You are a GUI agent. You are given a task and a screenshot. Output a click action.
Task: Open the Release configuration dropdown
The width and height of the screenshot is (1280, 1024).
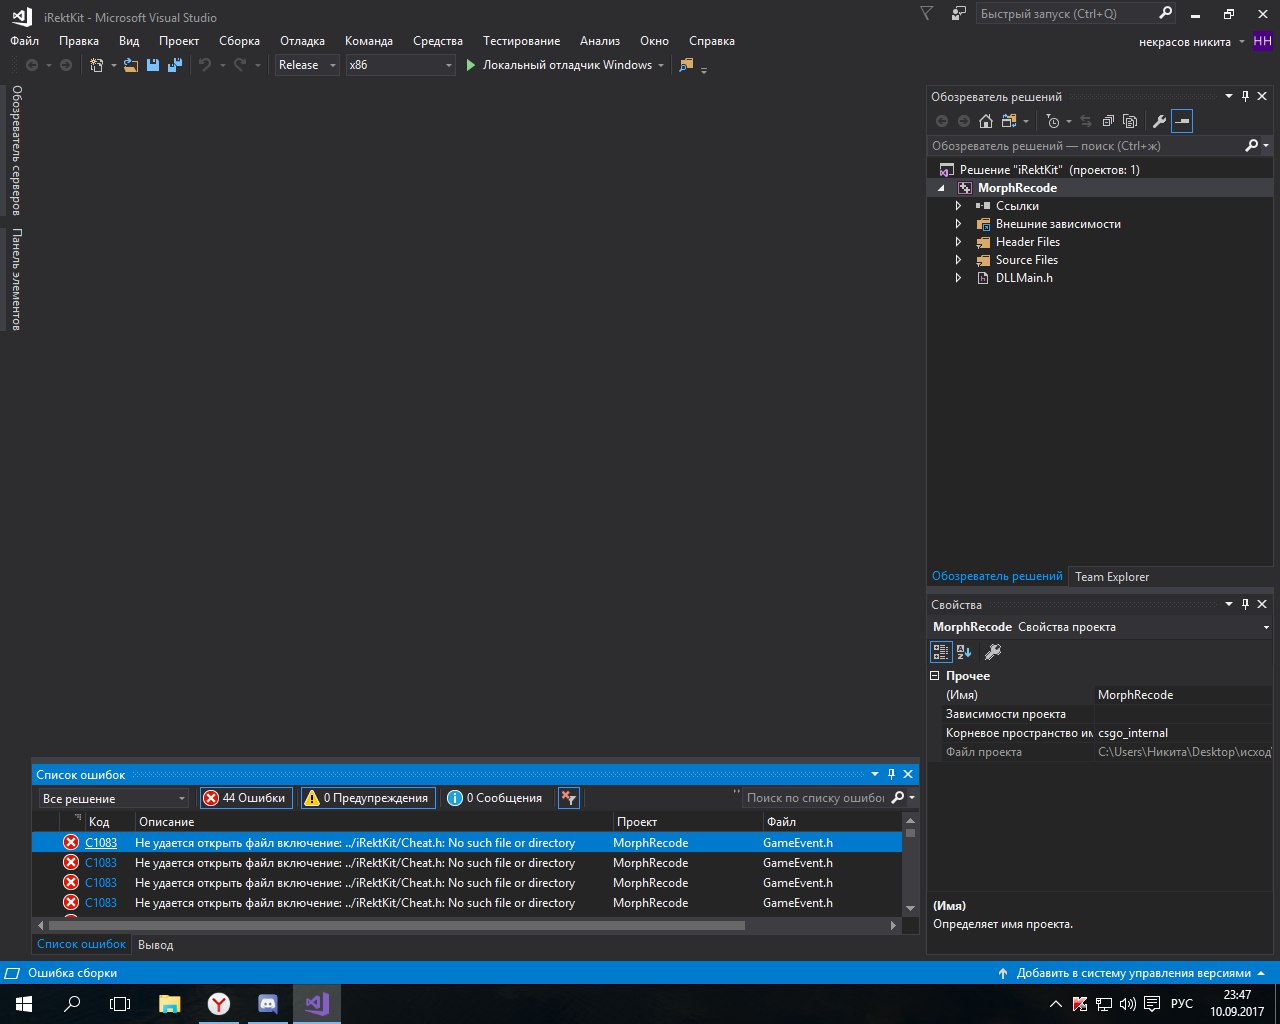point(307,65)
